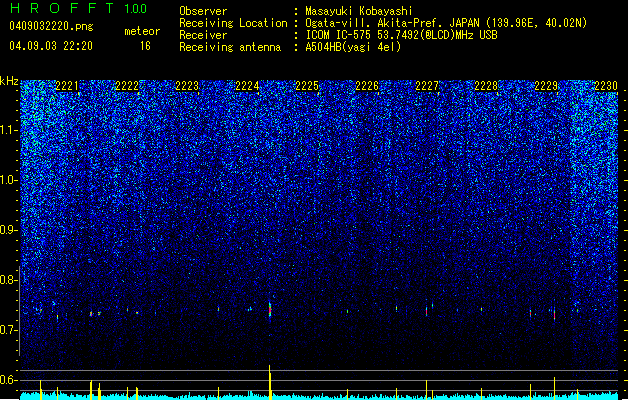Click the 2226 time marker
The height and width of the screenshot is (400, 629).
[x=367, y=86]
